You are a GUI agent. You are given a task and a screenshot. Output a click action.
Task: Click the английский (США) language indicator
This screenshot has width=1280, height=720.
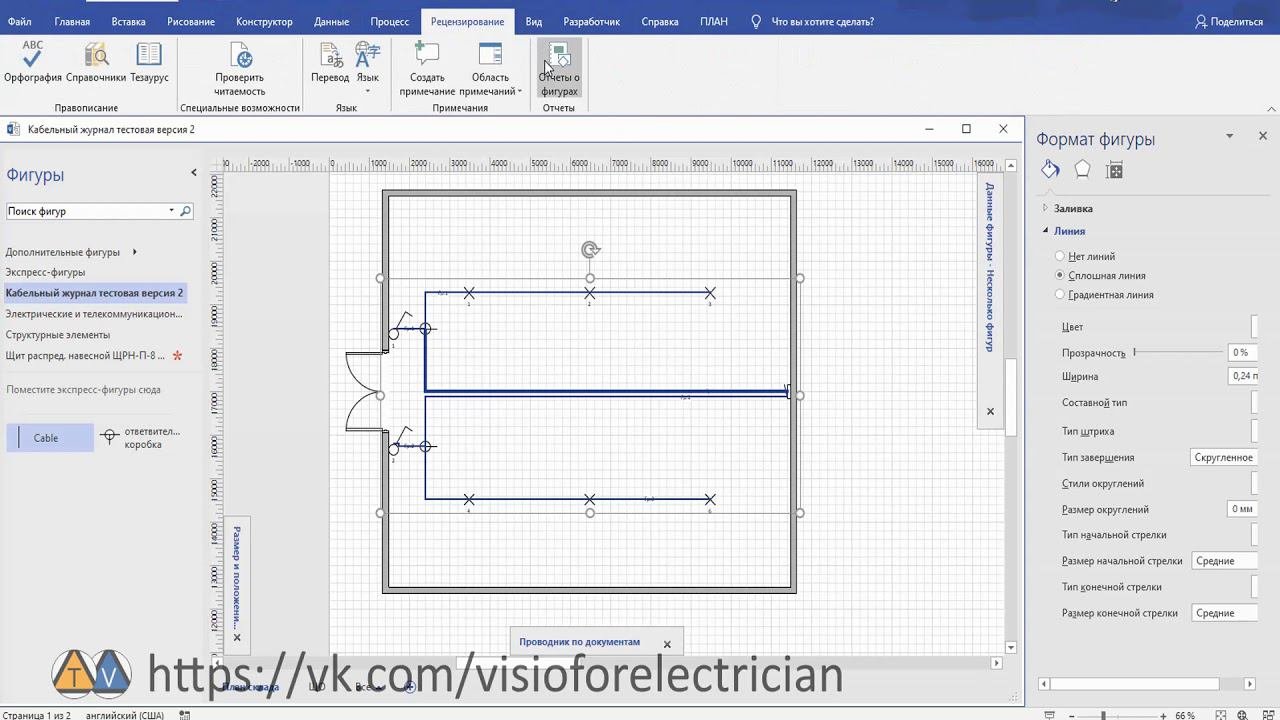tap(125, 716)
